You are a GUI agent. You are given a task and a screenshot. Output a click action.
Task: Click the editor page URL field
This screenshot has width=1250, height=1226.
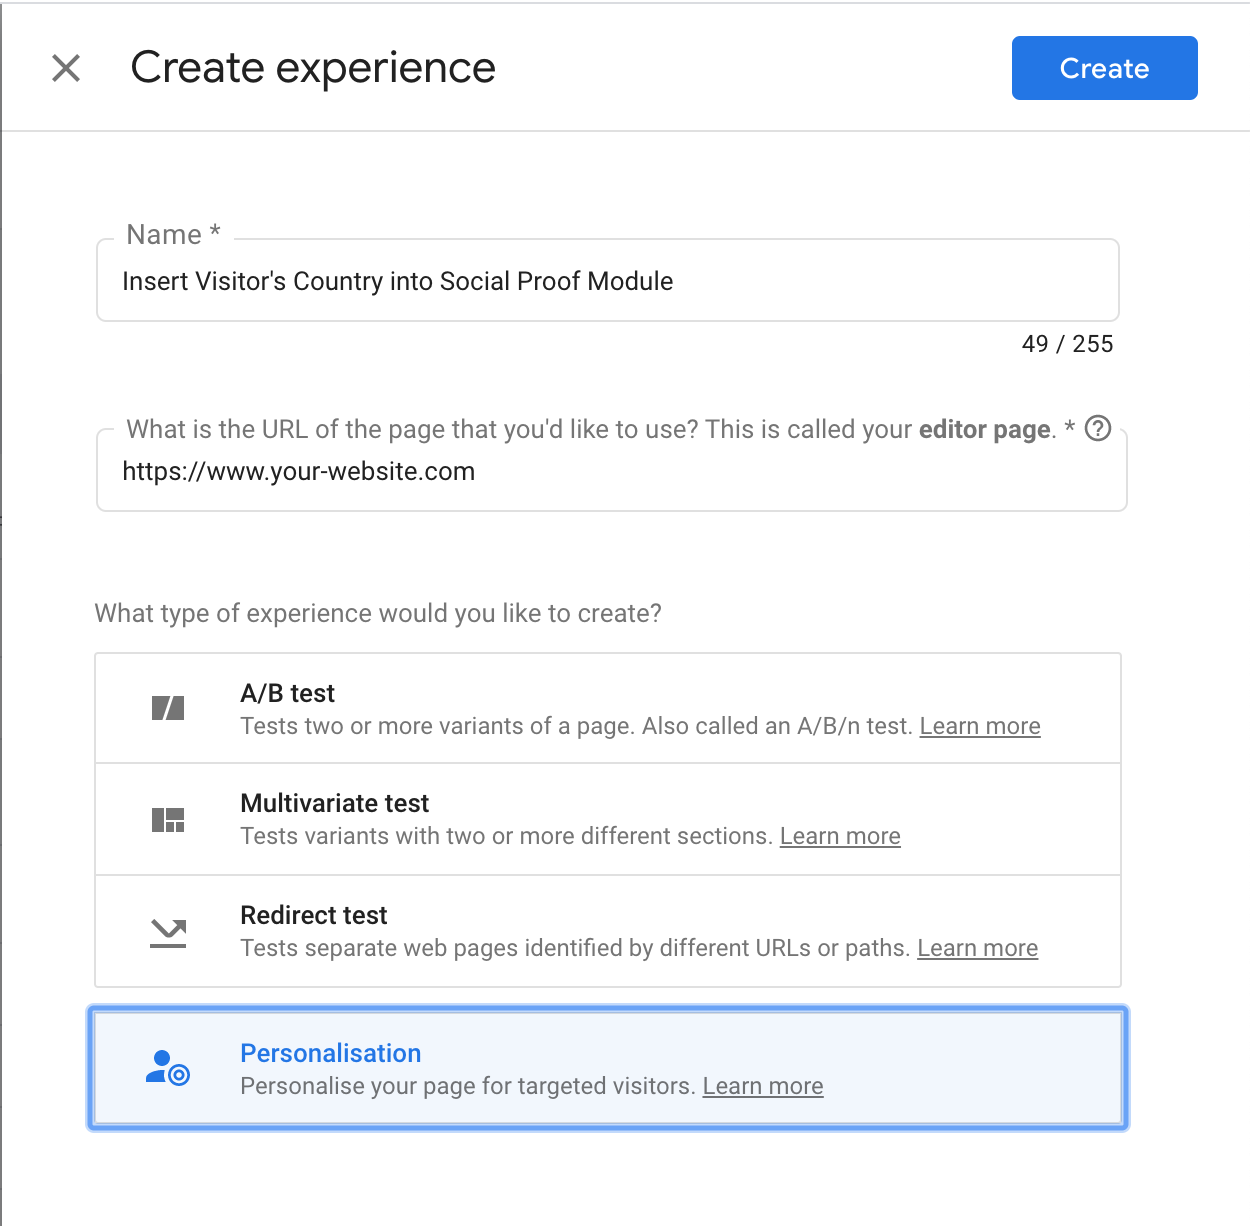pos(611,471)
